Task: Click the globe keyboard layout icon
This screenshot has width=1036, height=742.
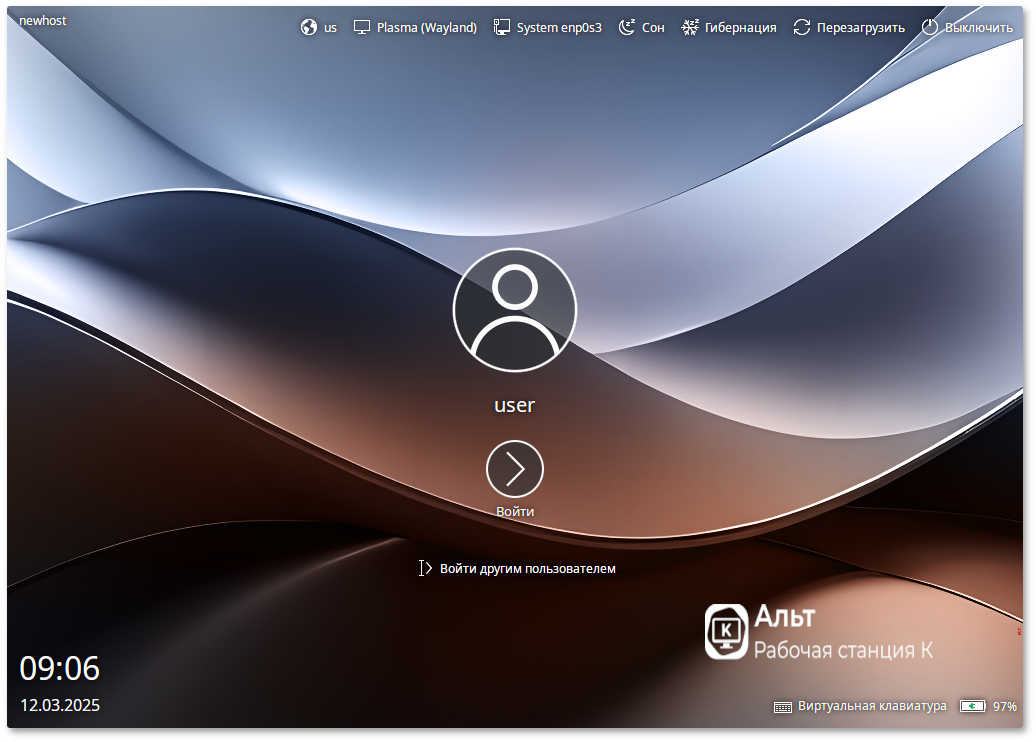Action: 309,28
